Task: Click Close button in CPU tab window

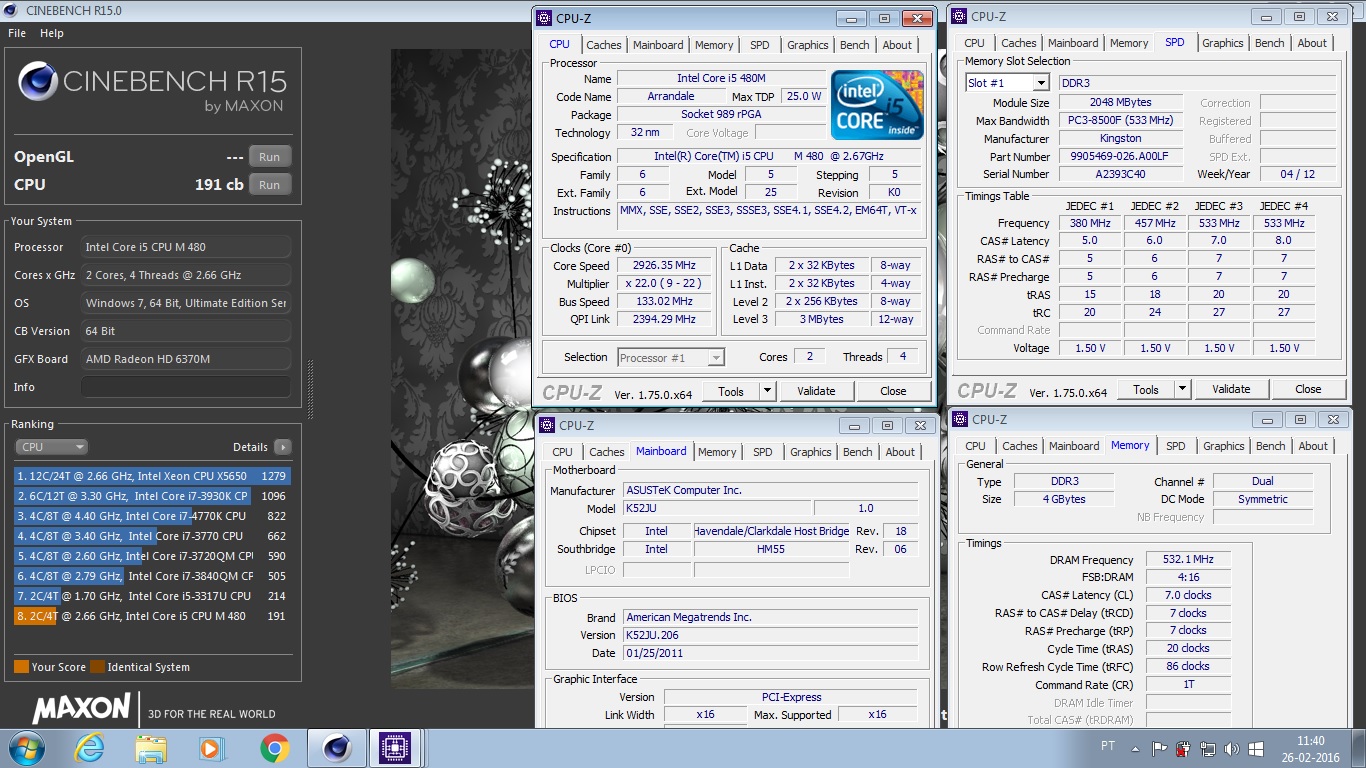Action: pos(893,391)
